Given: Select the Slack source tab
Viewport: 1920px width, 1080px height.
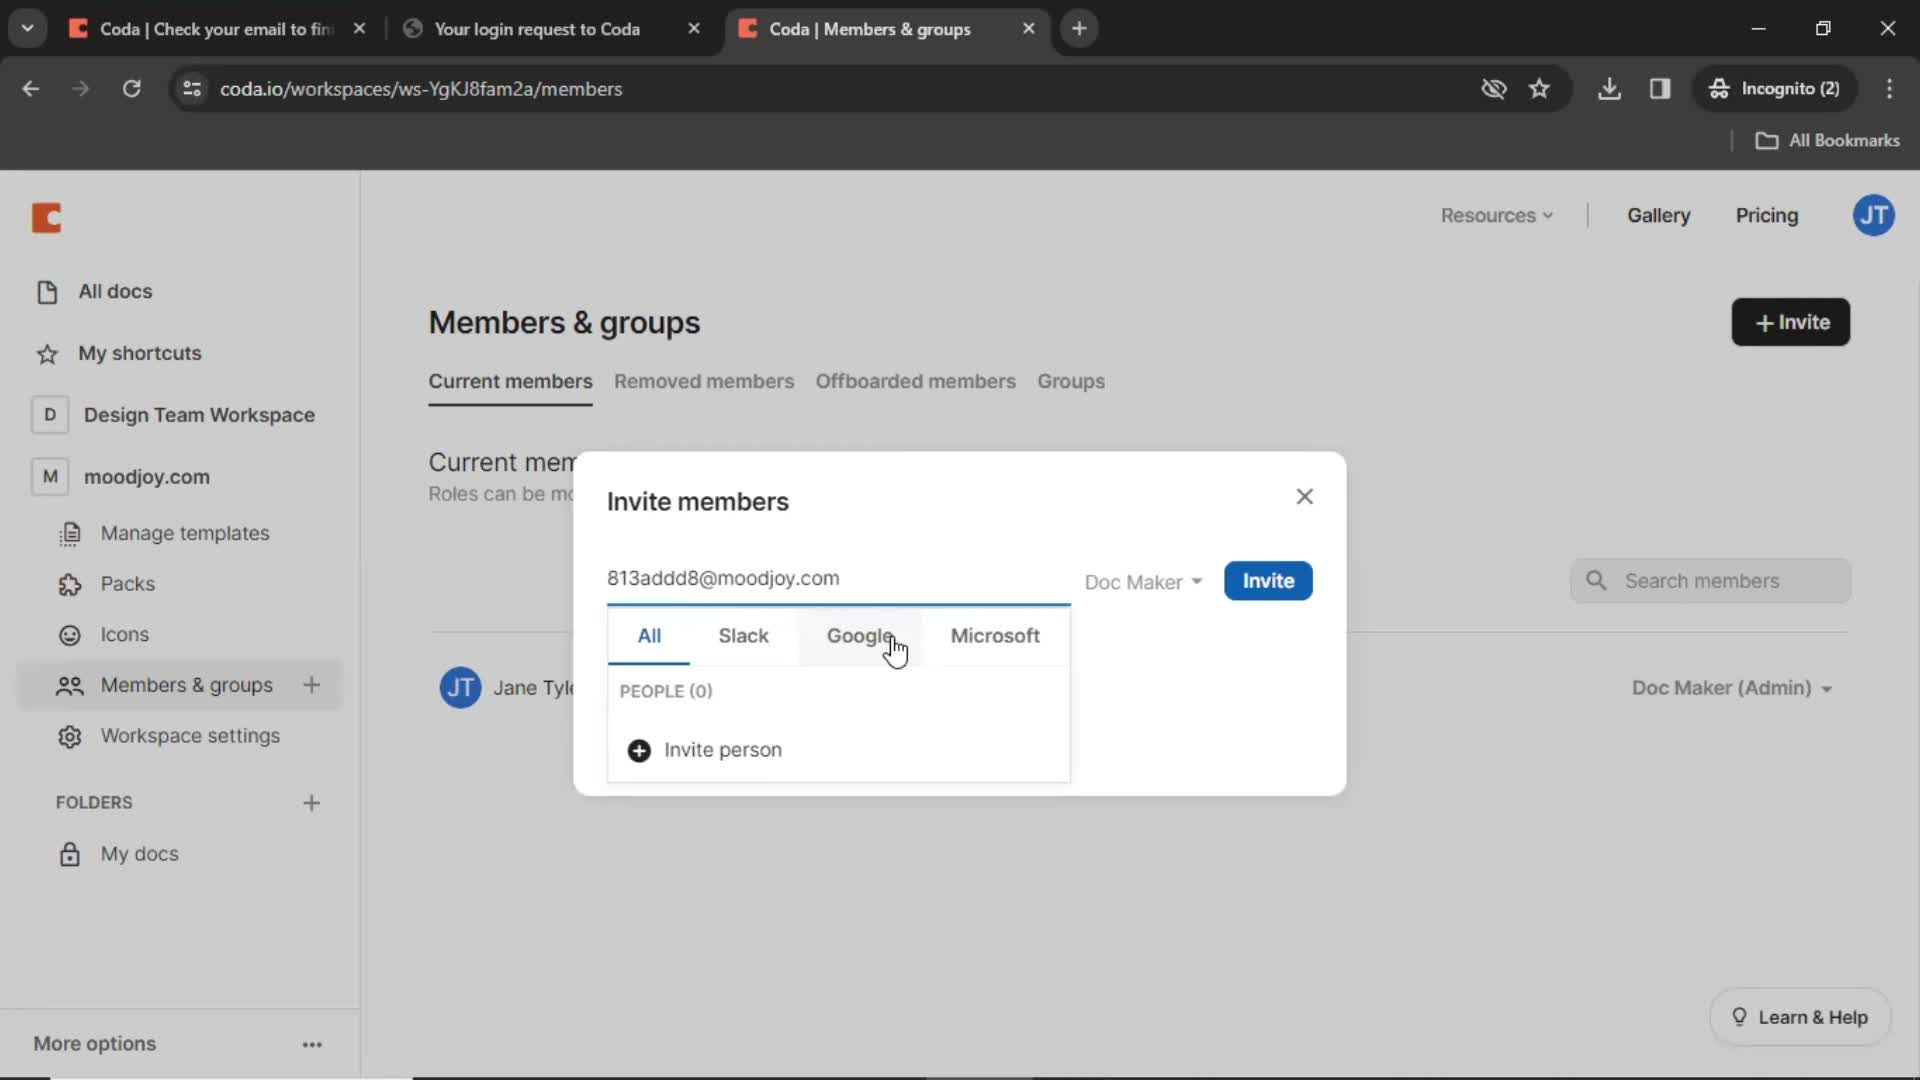Looking at the screenshot, I should pyautogui.click(x=743, y=636).
